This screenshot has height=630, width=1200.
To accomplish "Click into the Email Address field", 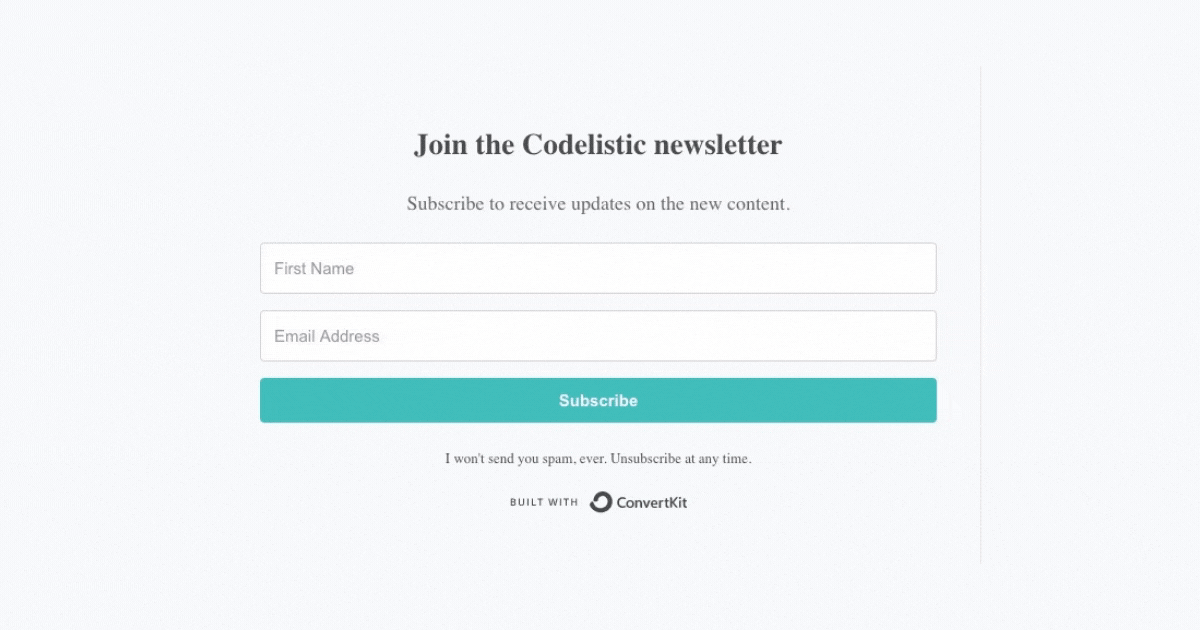I will tap(598, 336).
